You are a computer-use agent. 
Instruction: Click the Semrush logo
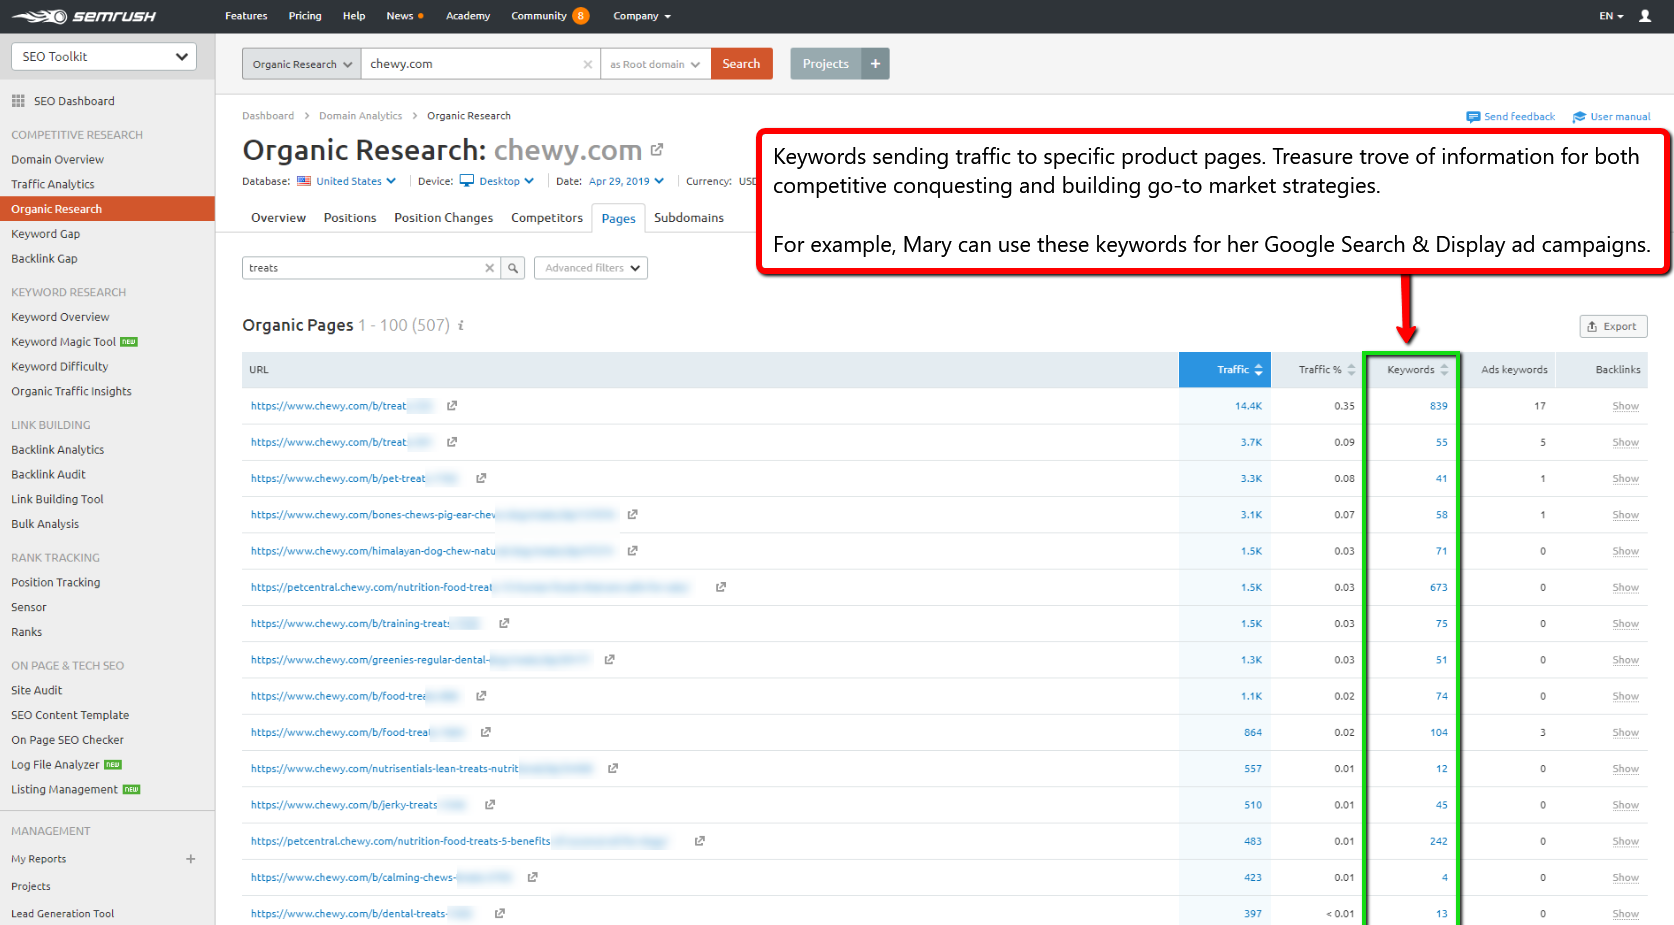(84, 16)
